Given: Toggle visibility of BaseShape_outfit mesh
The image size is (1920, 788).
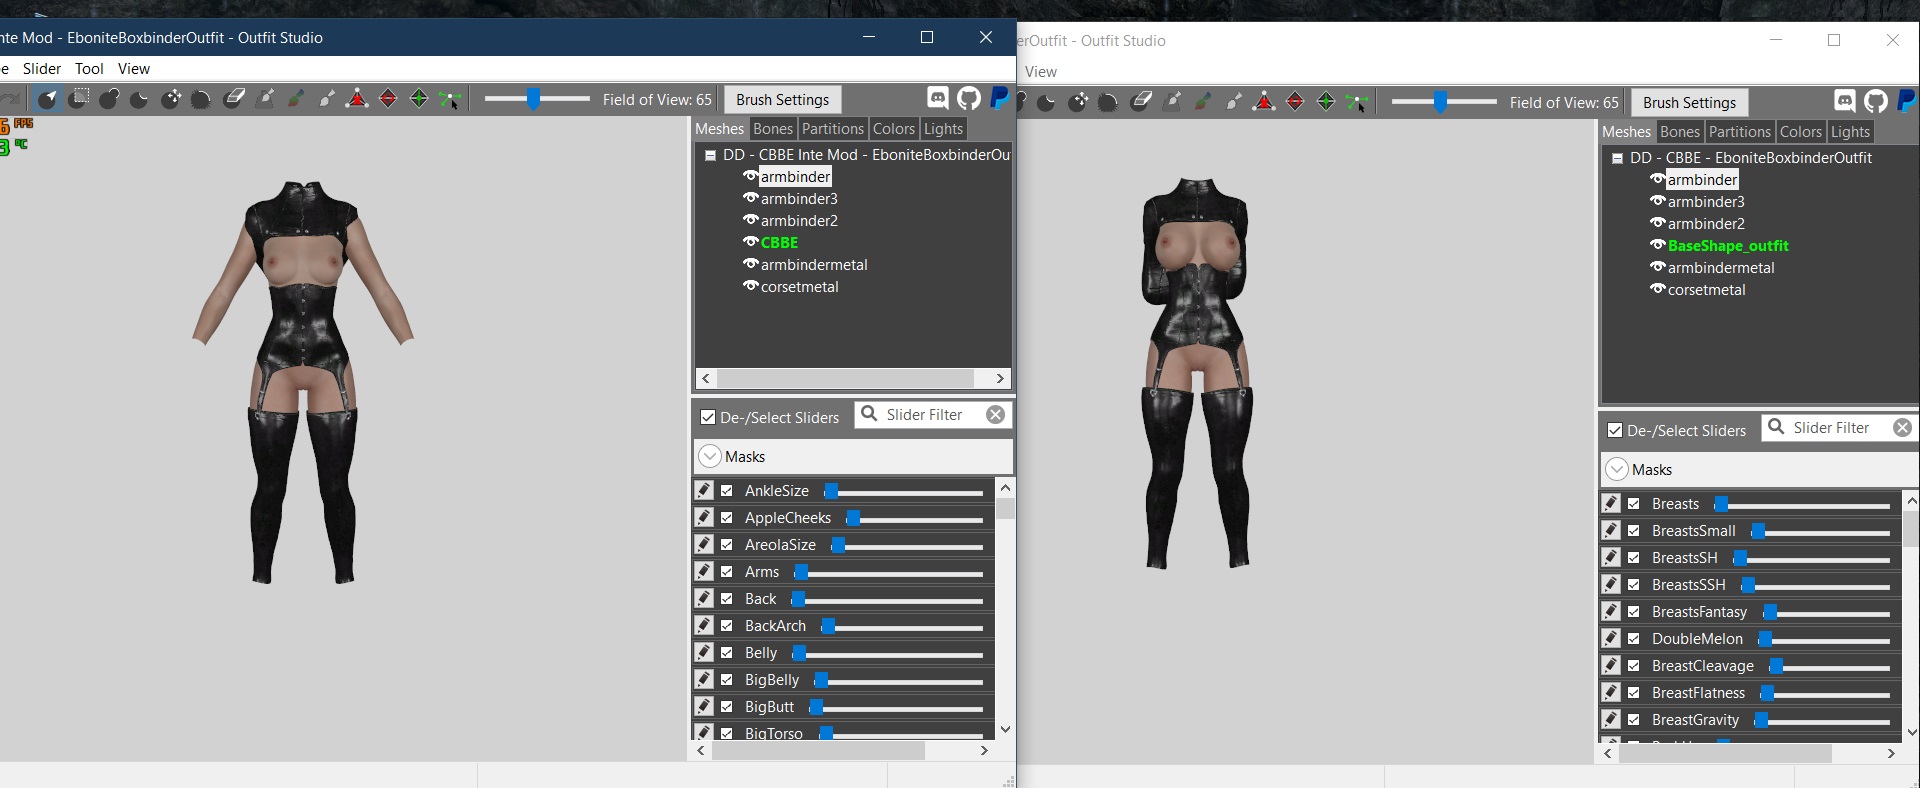Looking at the screenshot, I should click(1657, 245).
